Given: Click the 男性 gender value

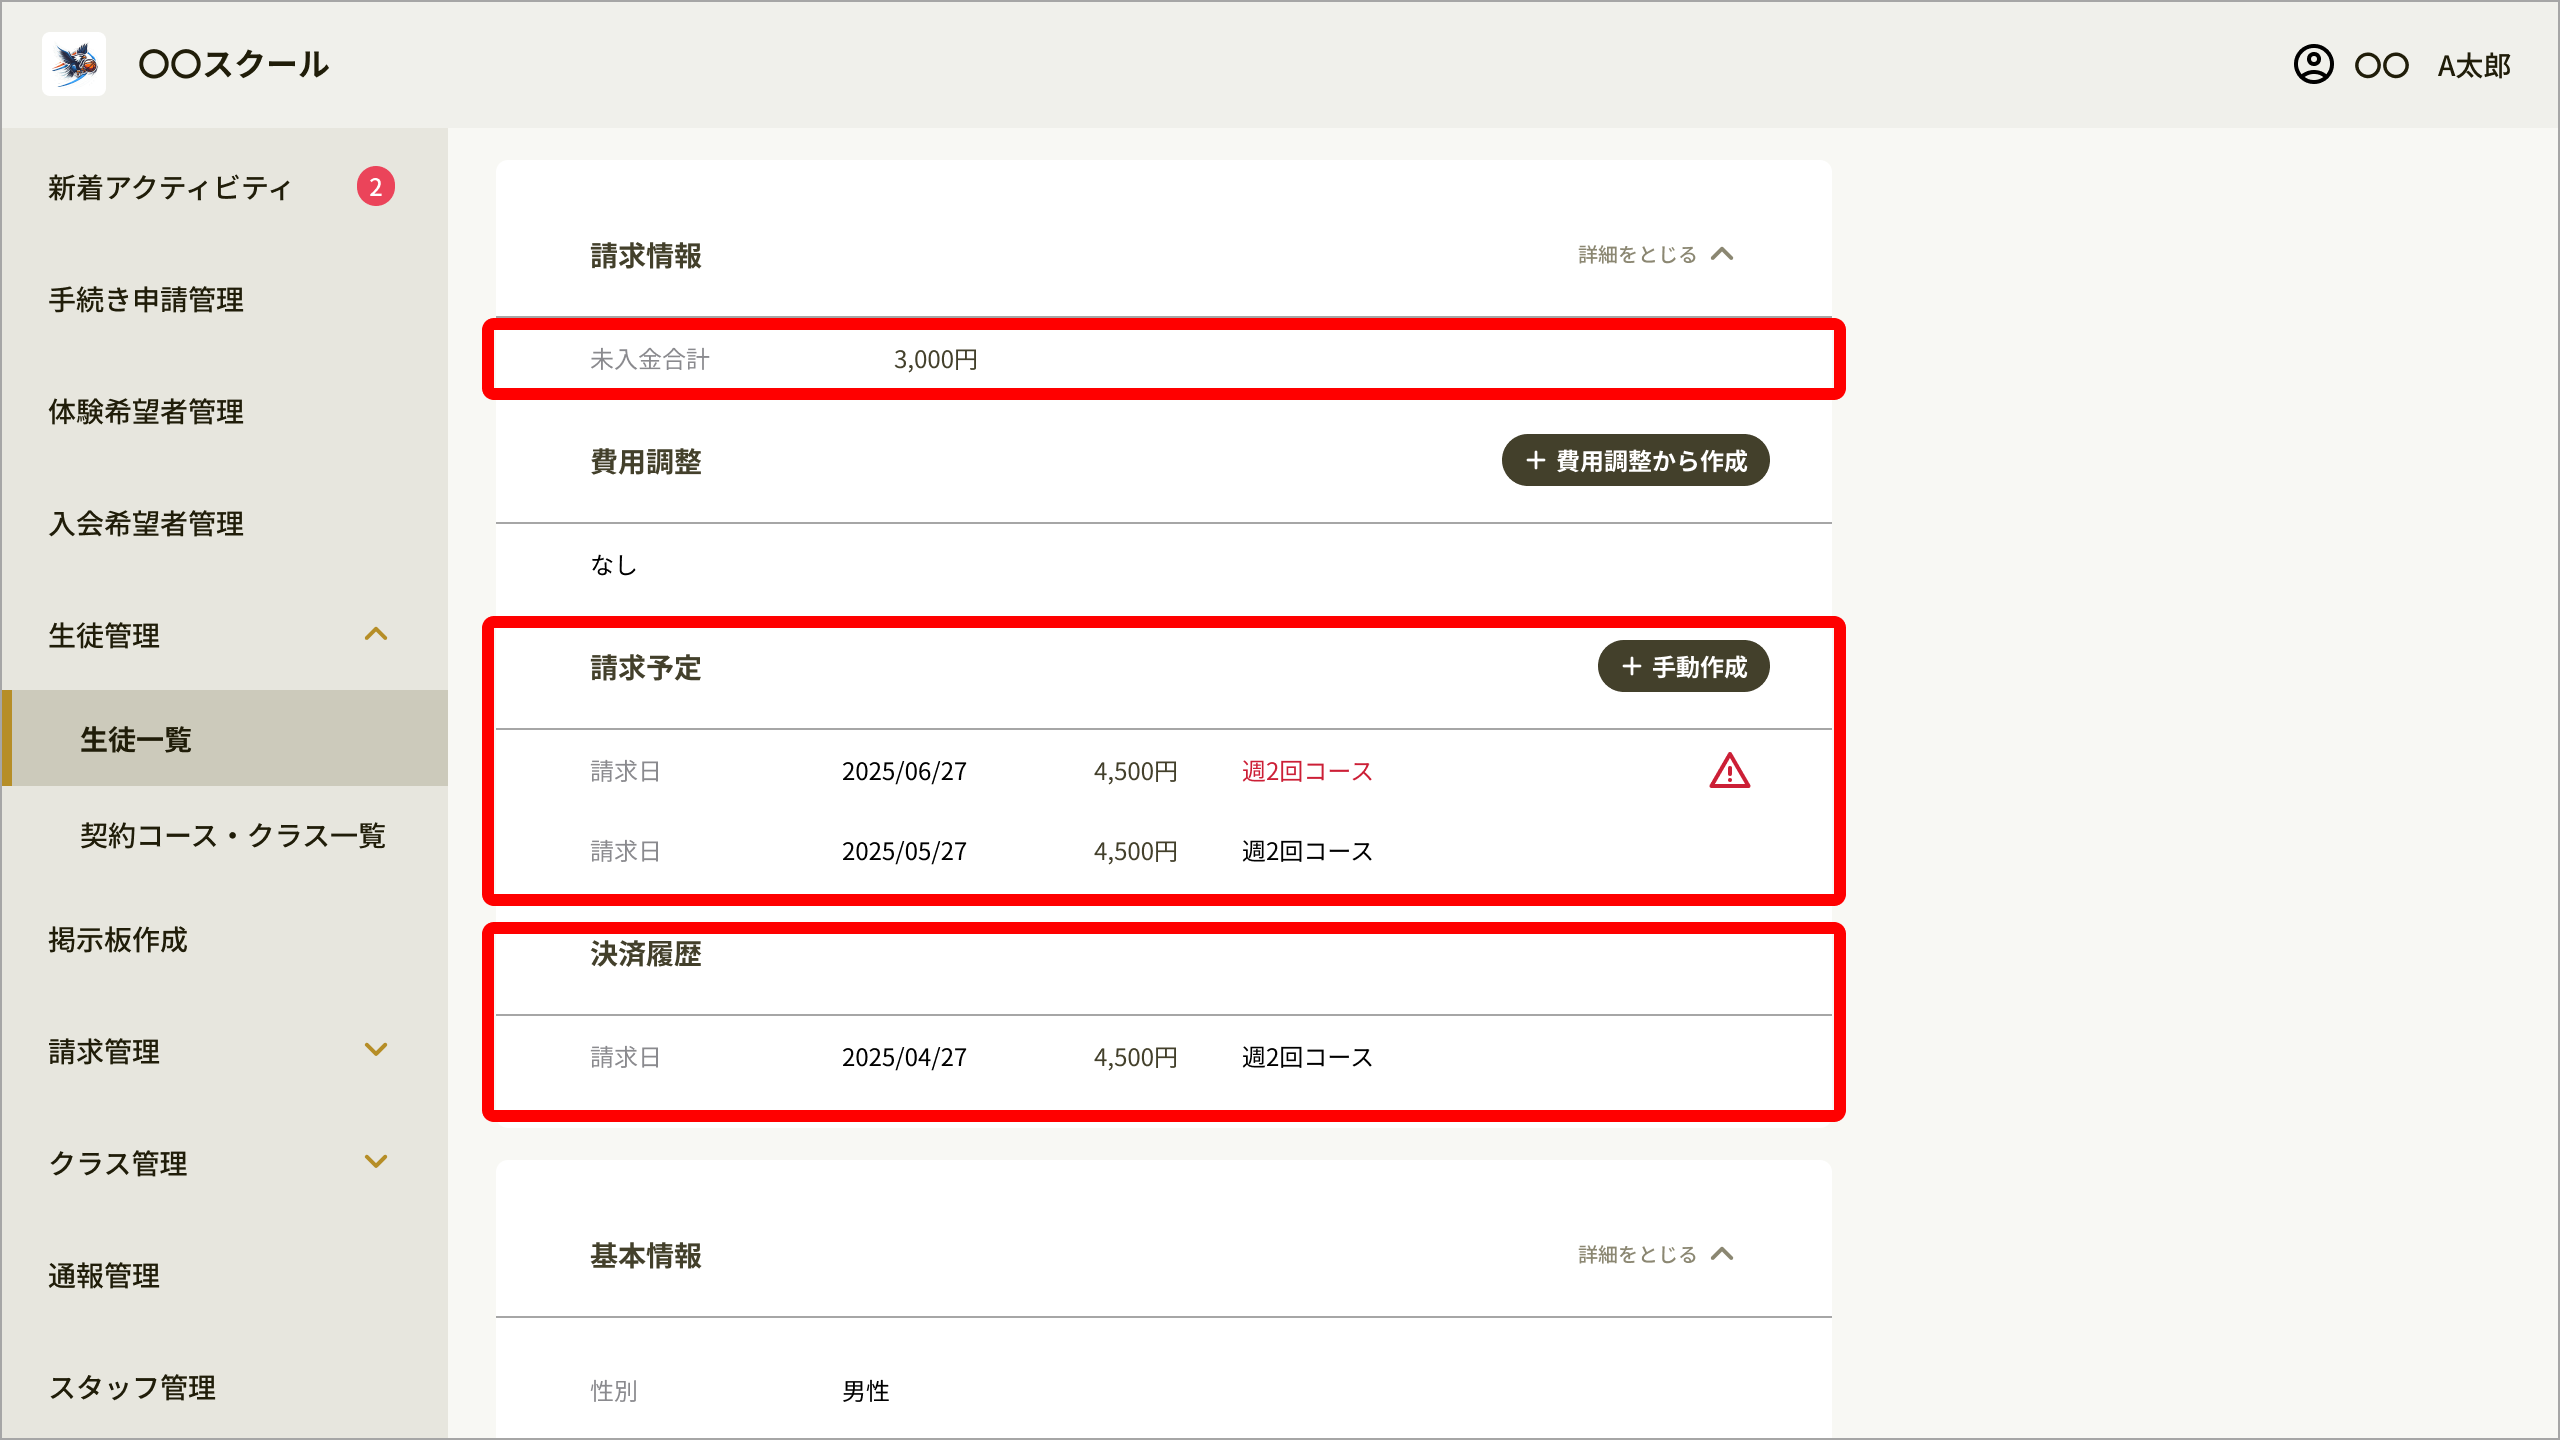Looking at the screenshot, I should 866,1392.
